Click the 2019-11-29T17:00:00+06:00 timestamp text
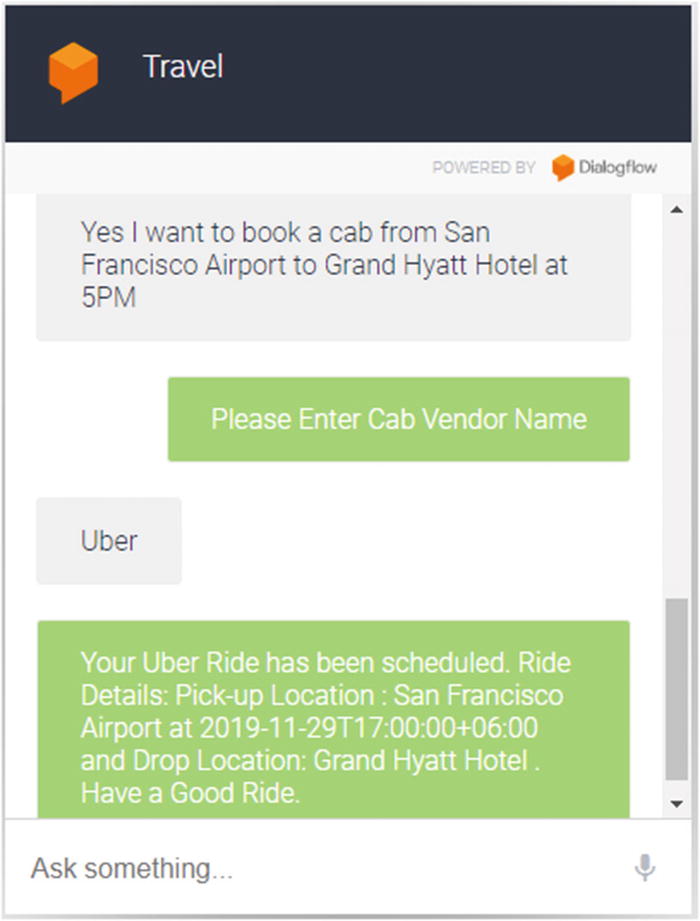The width and height of the screenshot is (700, 921). click(x=368, y=728)
